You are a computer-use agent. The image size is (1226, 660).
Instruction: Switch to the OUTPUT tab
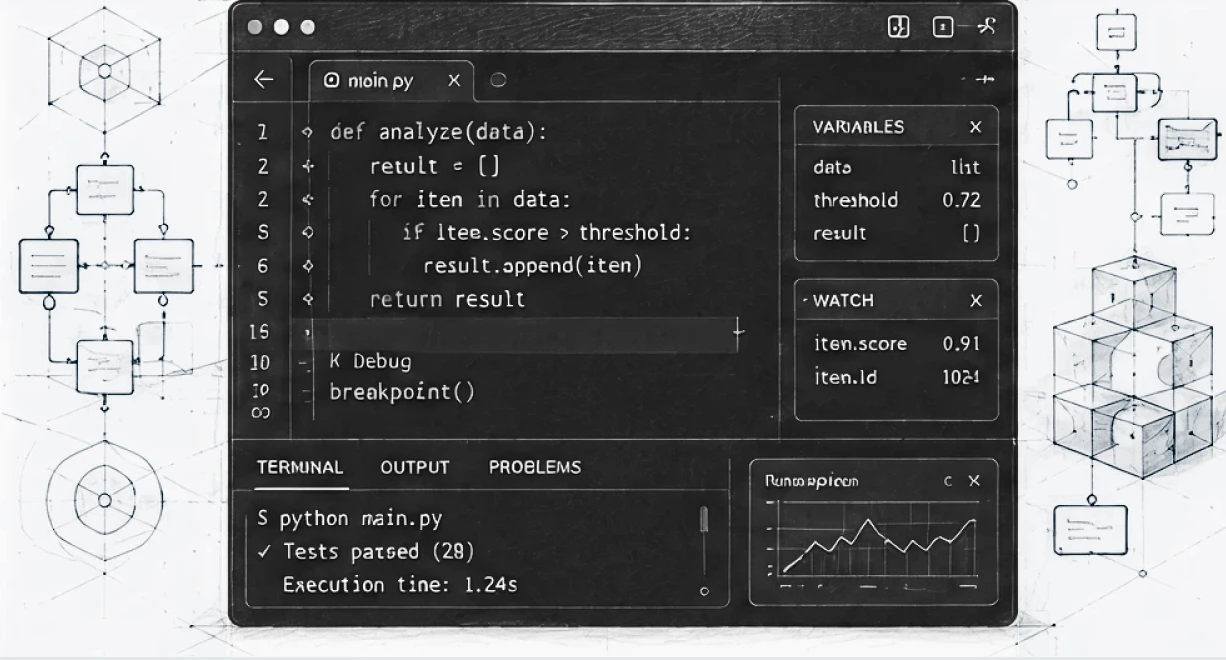(415, 467)
